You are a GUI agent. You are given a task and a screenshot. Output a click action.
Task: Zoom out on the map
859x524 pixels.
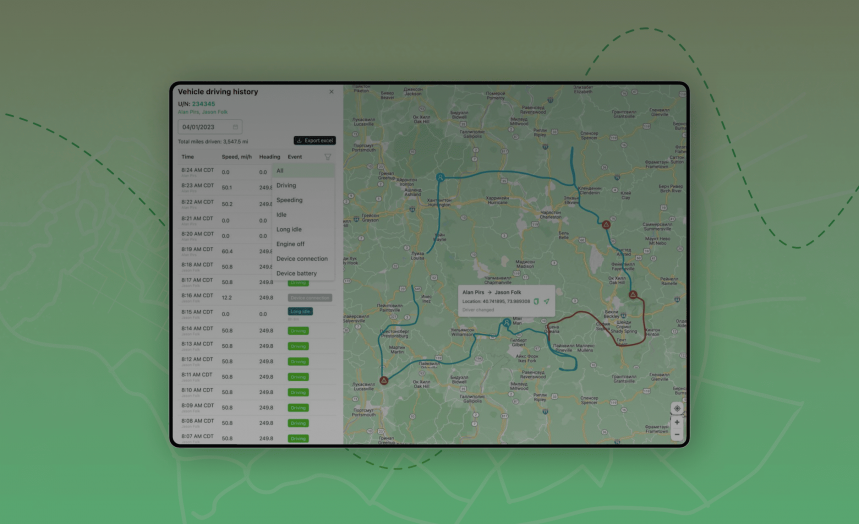tap(677, 435)
